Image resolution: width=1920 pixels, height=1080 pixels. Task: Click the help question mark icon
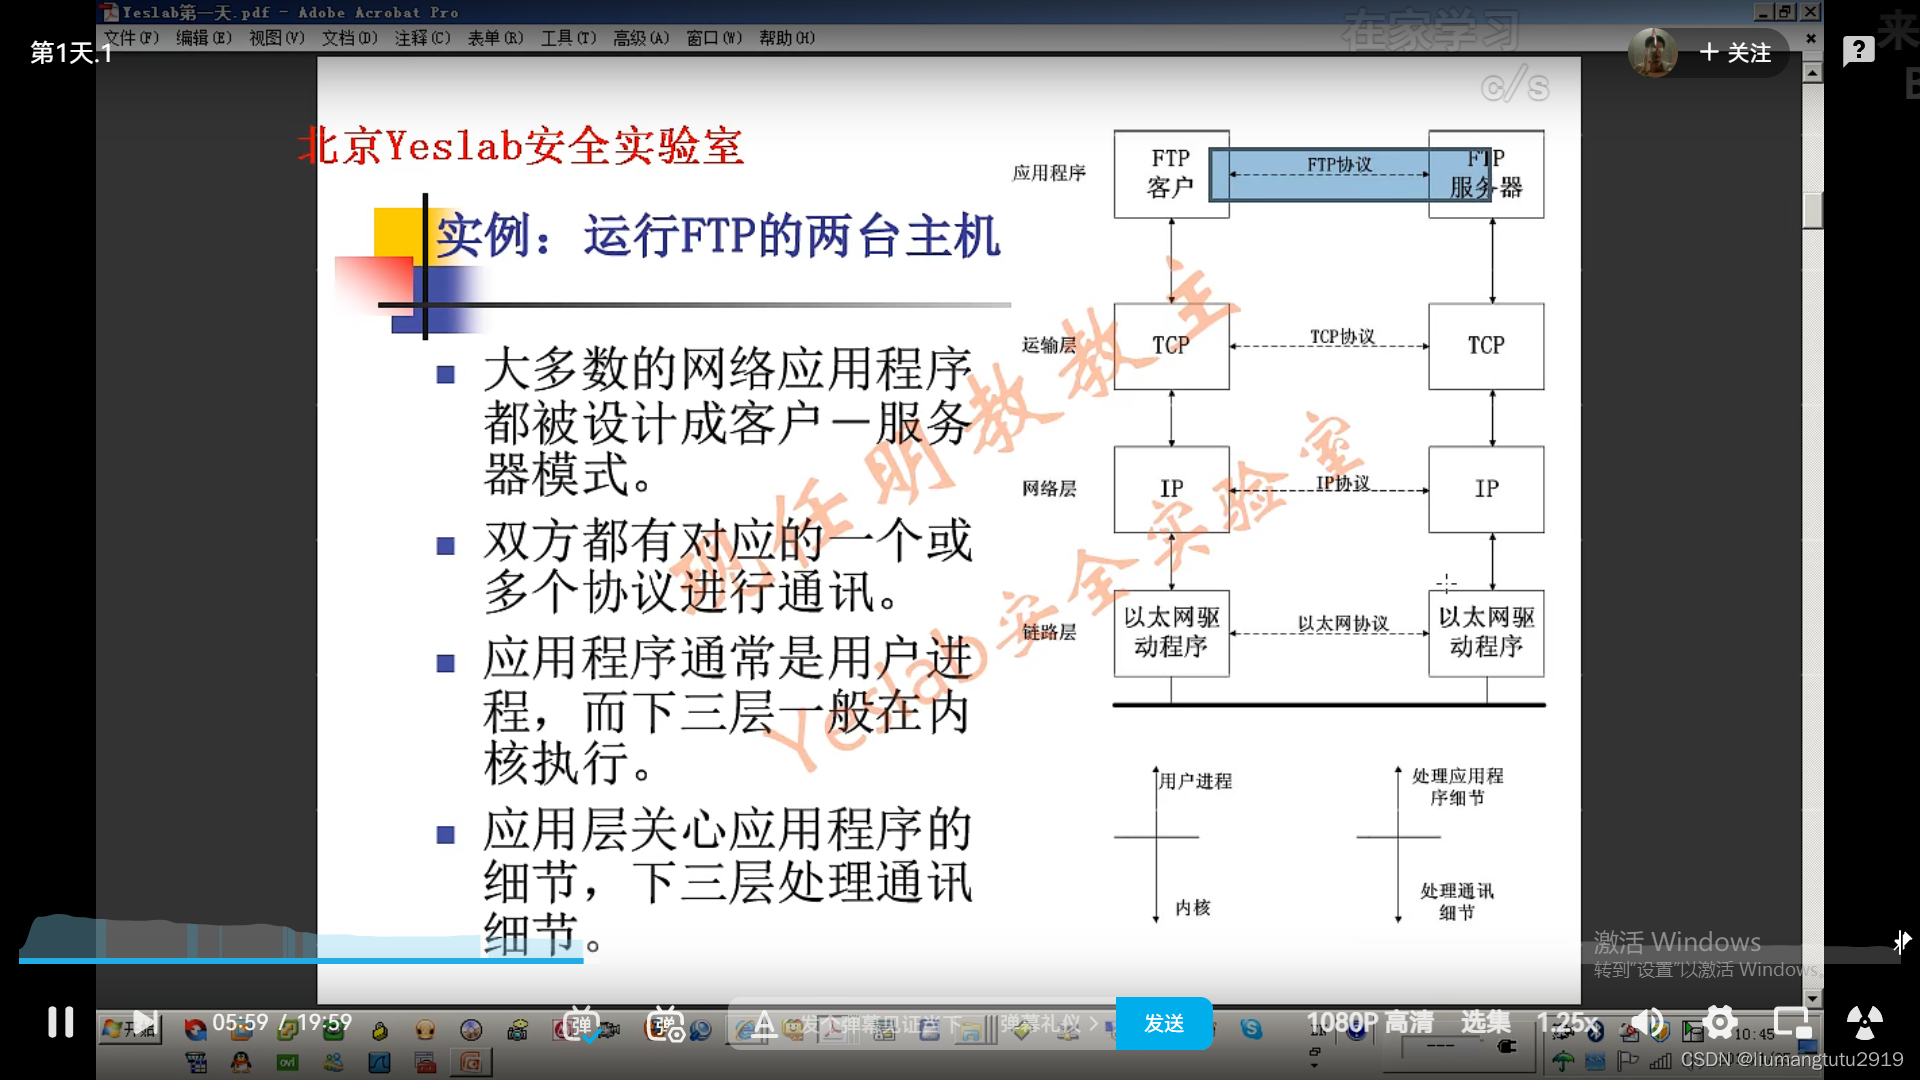point(1858,50)
